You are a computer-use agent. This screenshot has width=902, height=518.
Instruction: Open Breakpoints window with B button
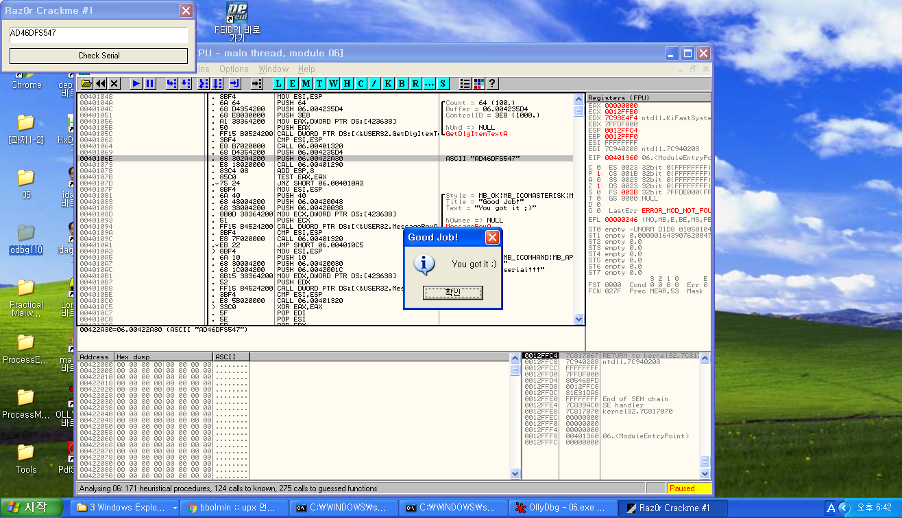point(402,84)
